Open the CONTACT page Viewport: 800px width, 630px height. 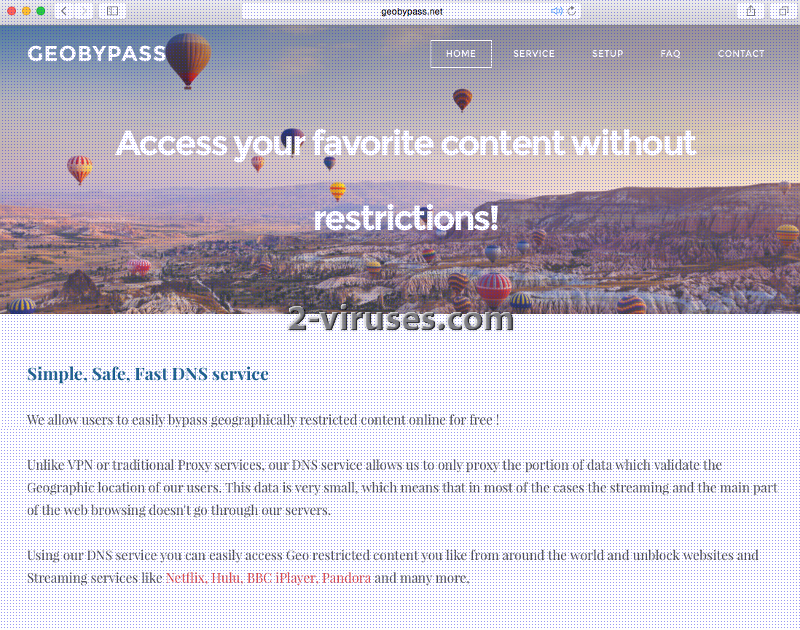pyautogui.click(x=741, y=54)
